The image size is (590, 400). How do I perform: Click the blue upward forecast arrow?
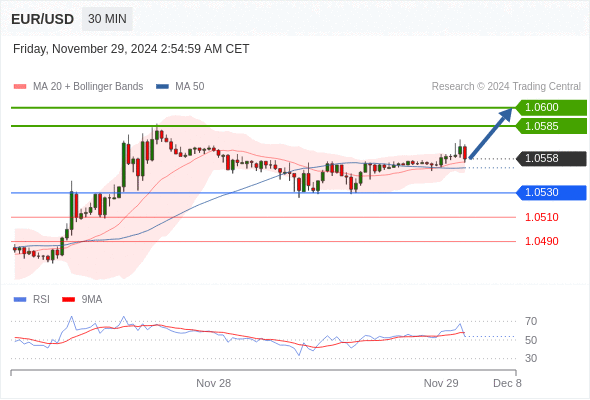coord(491,134)
